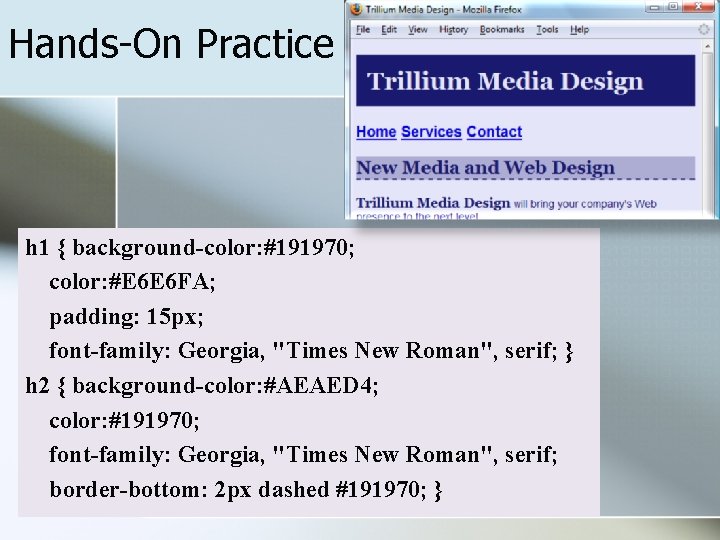Click the Hands-On Practice slide title
720x540 pixels.
[x=171, y=44]
